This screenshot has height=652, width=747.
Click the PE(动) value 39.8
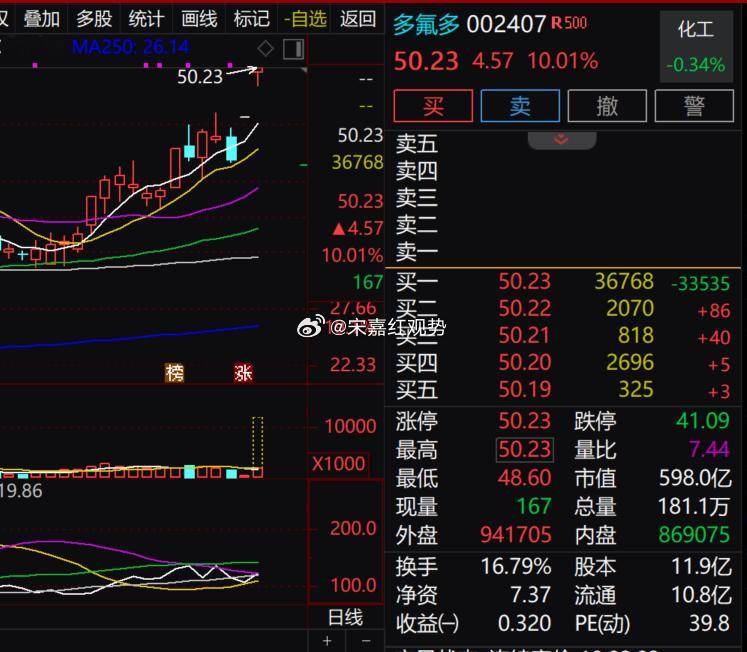[x=709, y=623]
